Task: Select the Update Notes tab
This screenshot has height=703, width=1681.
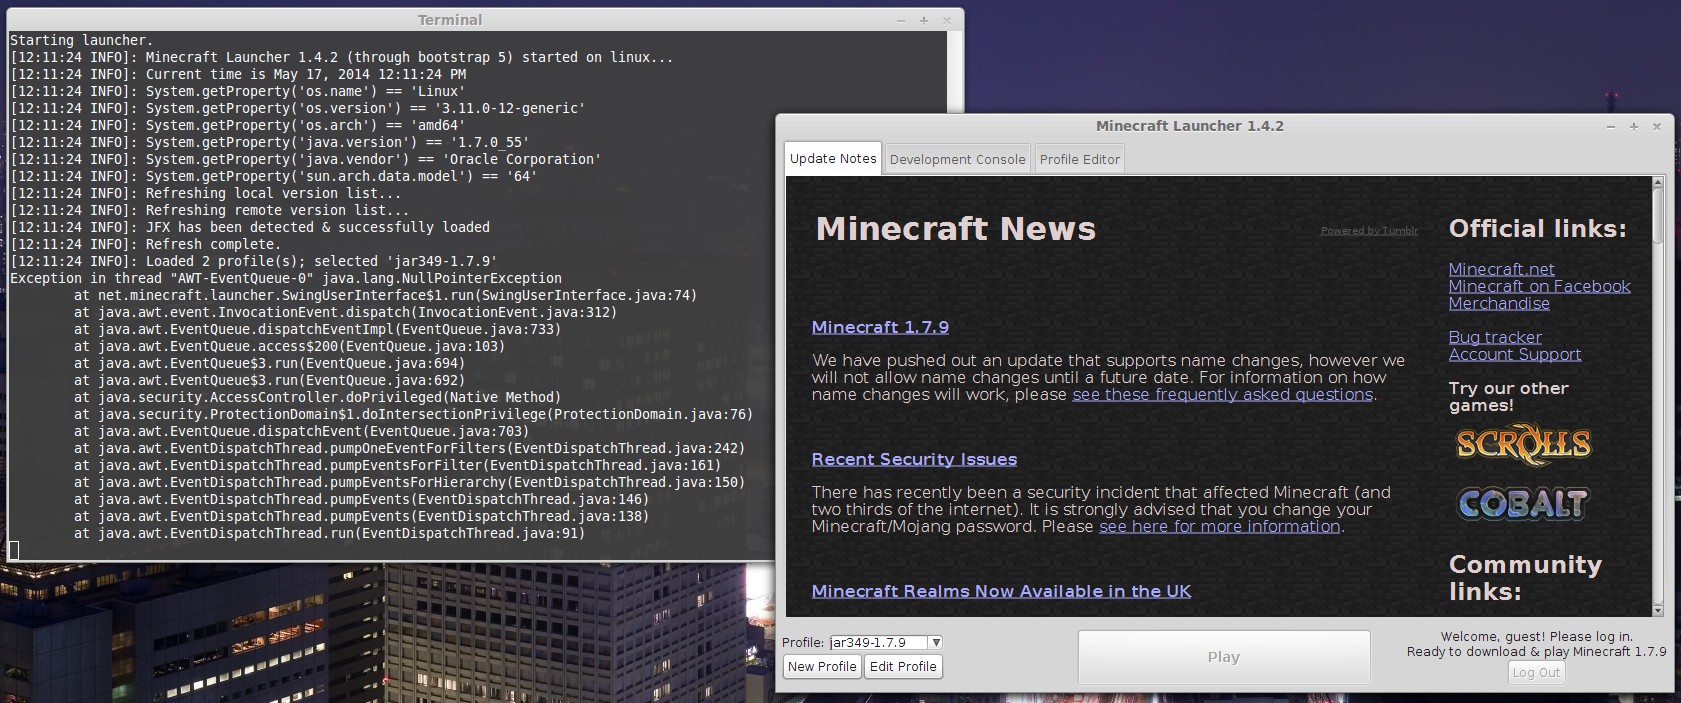Action: tap(833, 159)
